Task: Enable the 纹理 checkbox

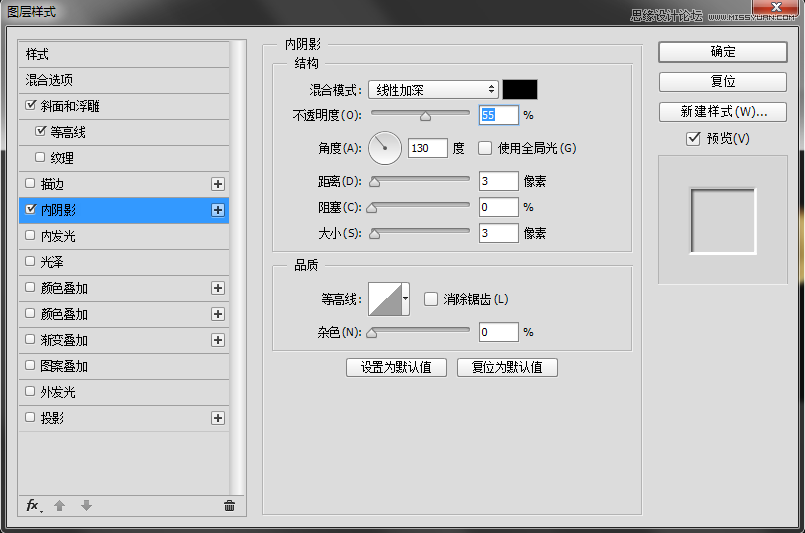Action: coord(40,157)
